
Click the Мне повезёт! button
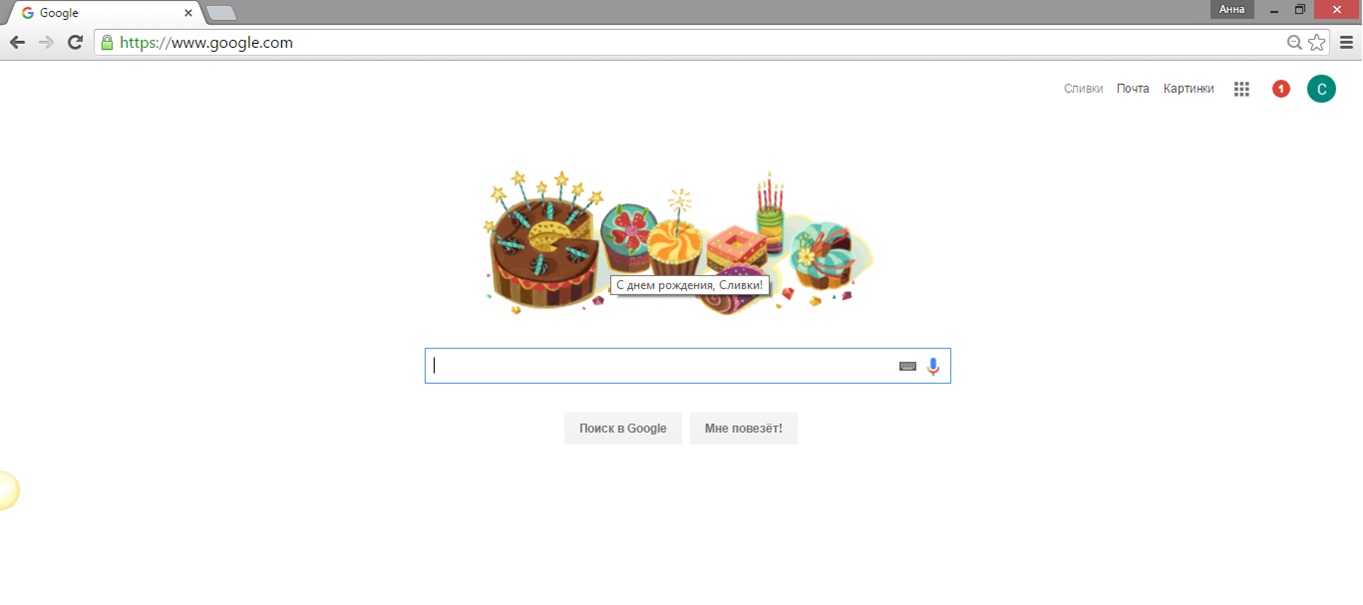[744, 428]
